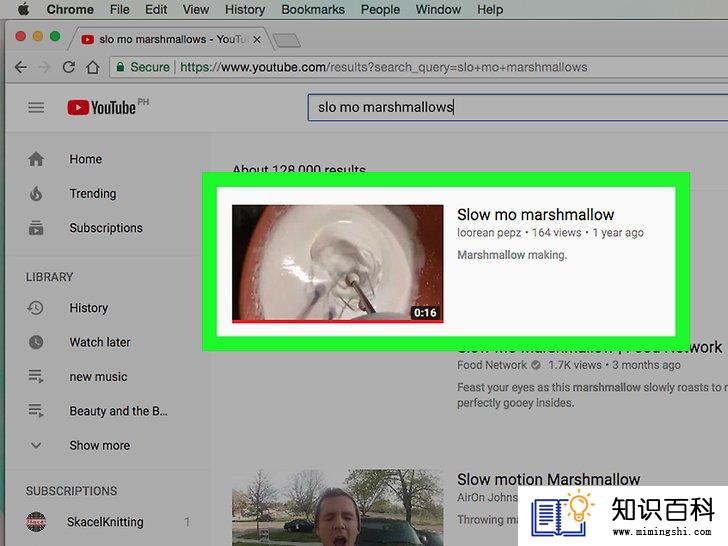Image resolution: width=728 pixels, height=546 pixels.
Task: Visit the Food Network channel
Action: 492,365
